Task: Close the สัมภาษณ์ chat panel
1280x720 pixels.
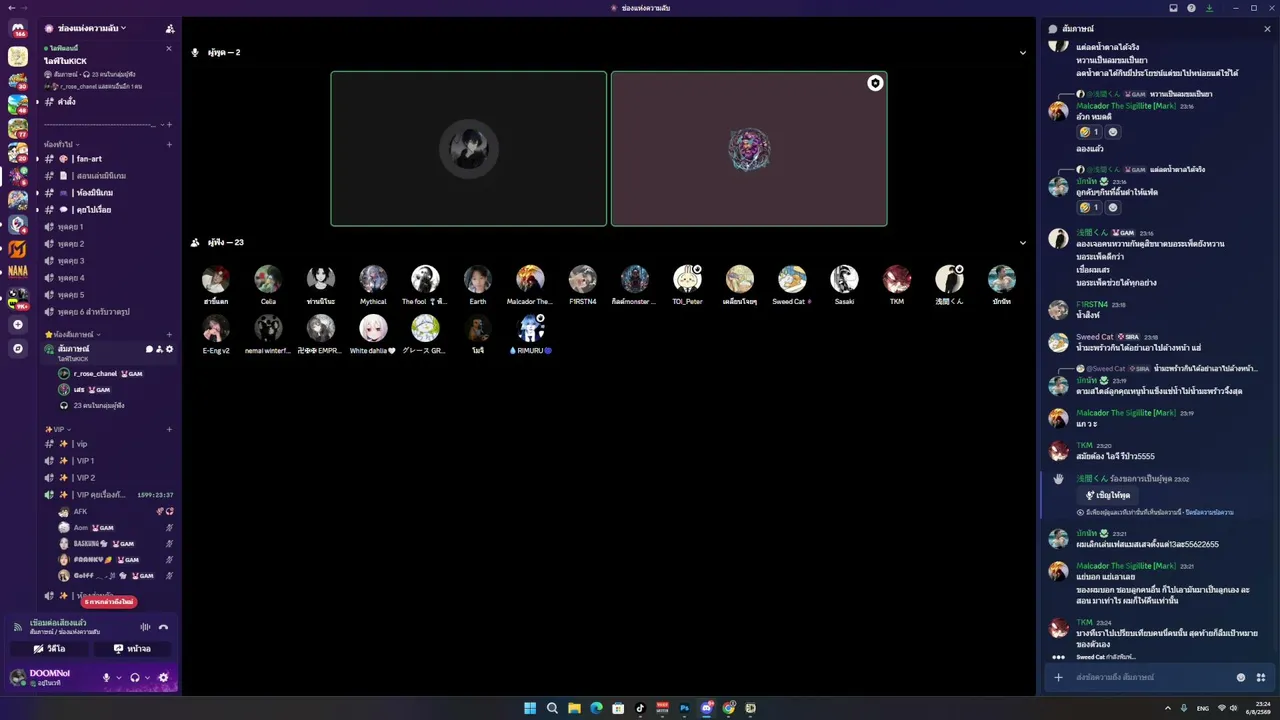Action: pos(1267,29)
